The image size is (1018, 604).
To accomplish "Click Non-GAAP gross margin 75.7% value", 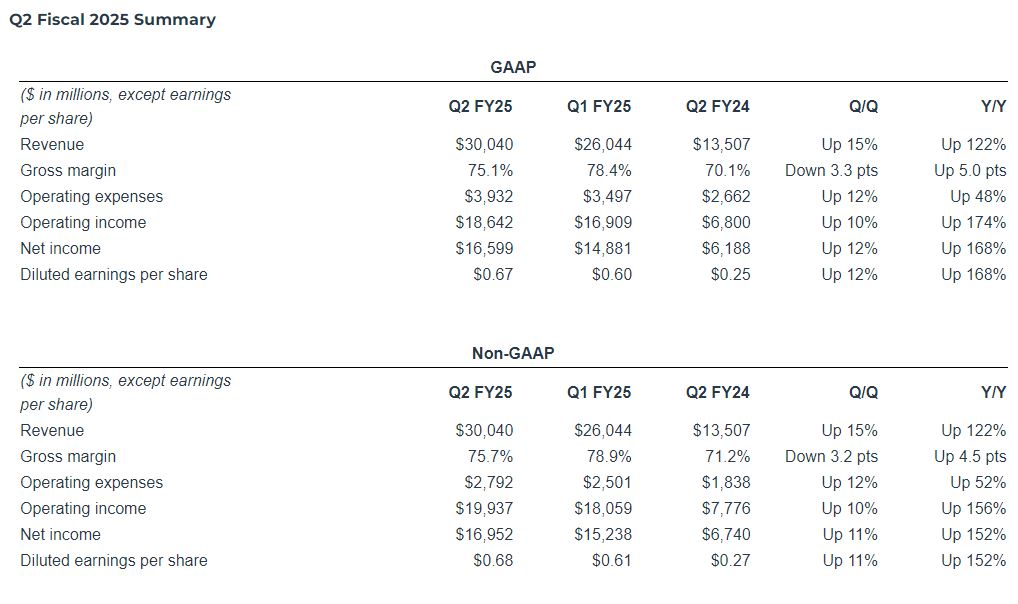I will (490, 456).
